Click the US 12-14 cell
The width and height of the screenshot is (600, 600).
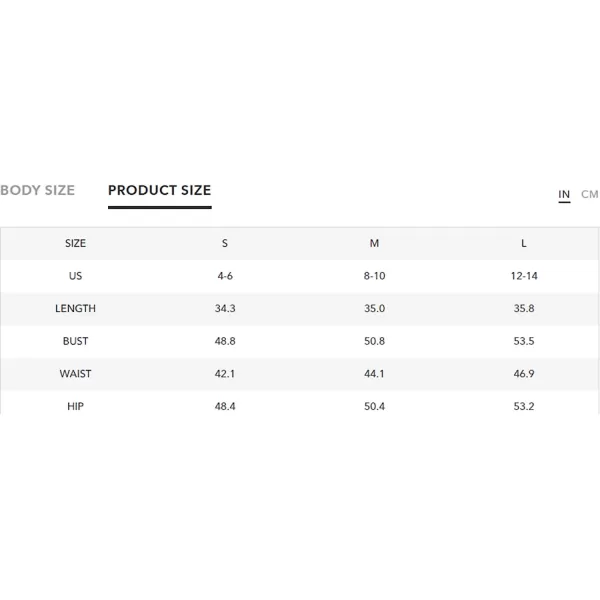(524, 276)
